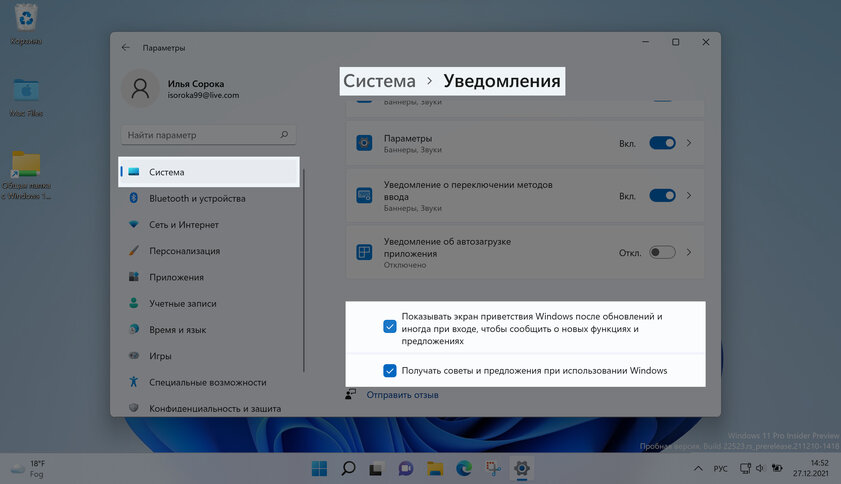
Task: Open Игры settings section
Action: click(209, 356)
